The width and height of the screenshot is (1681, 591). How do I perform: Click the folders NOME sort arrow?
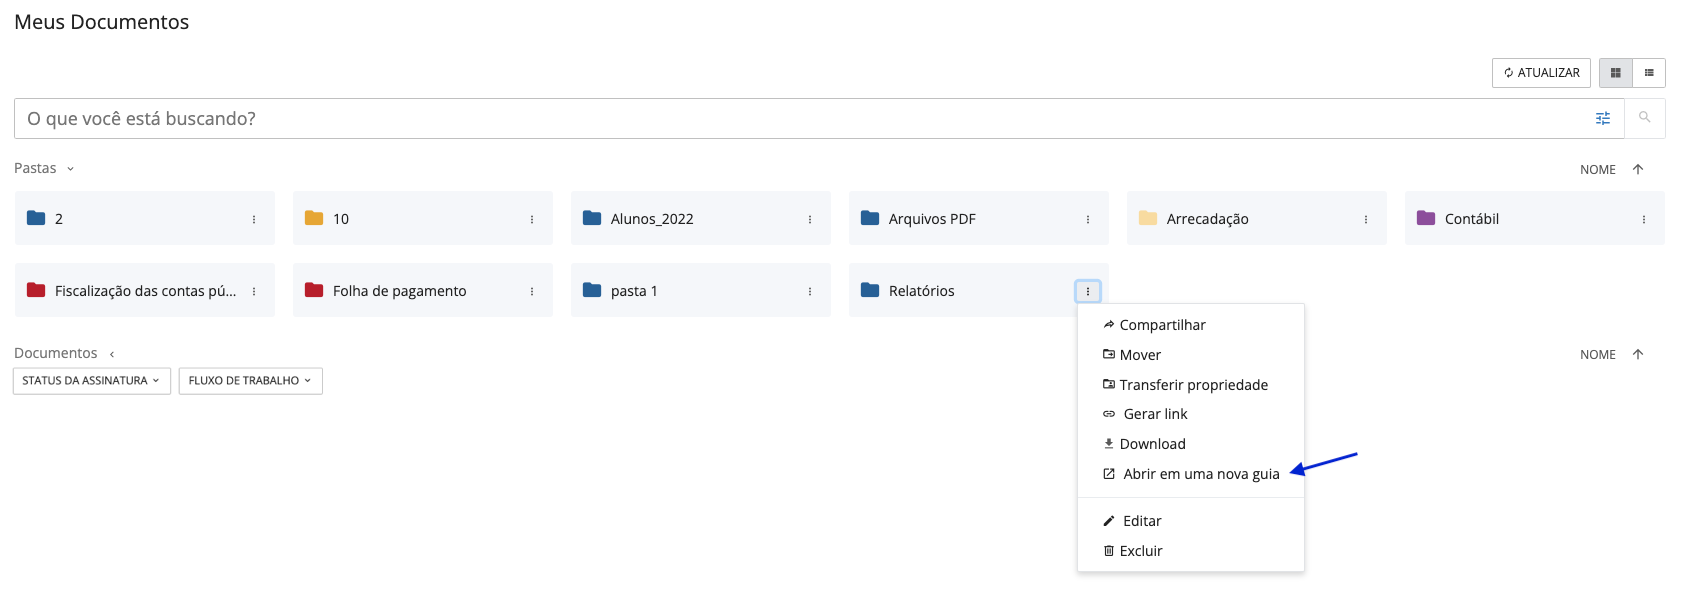click(1637, 169)
